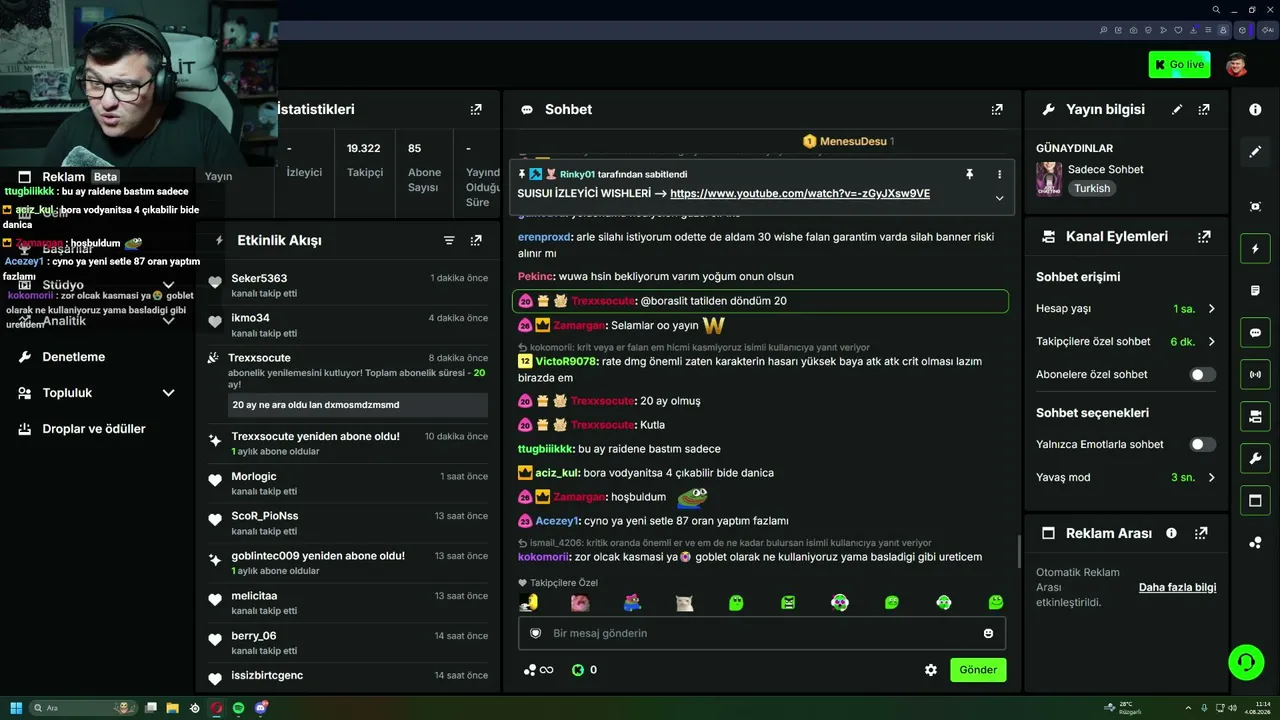The image size is (1280, 720).
Task: Expand the pinned message chevron
Action: click(x=999, y=198)
